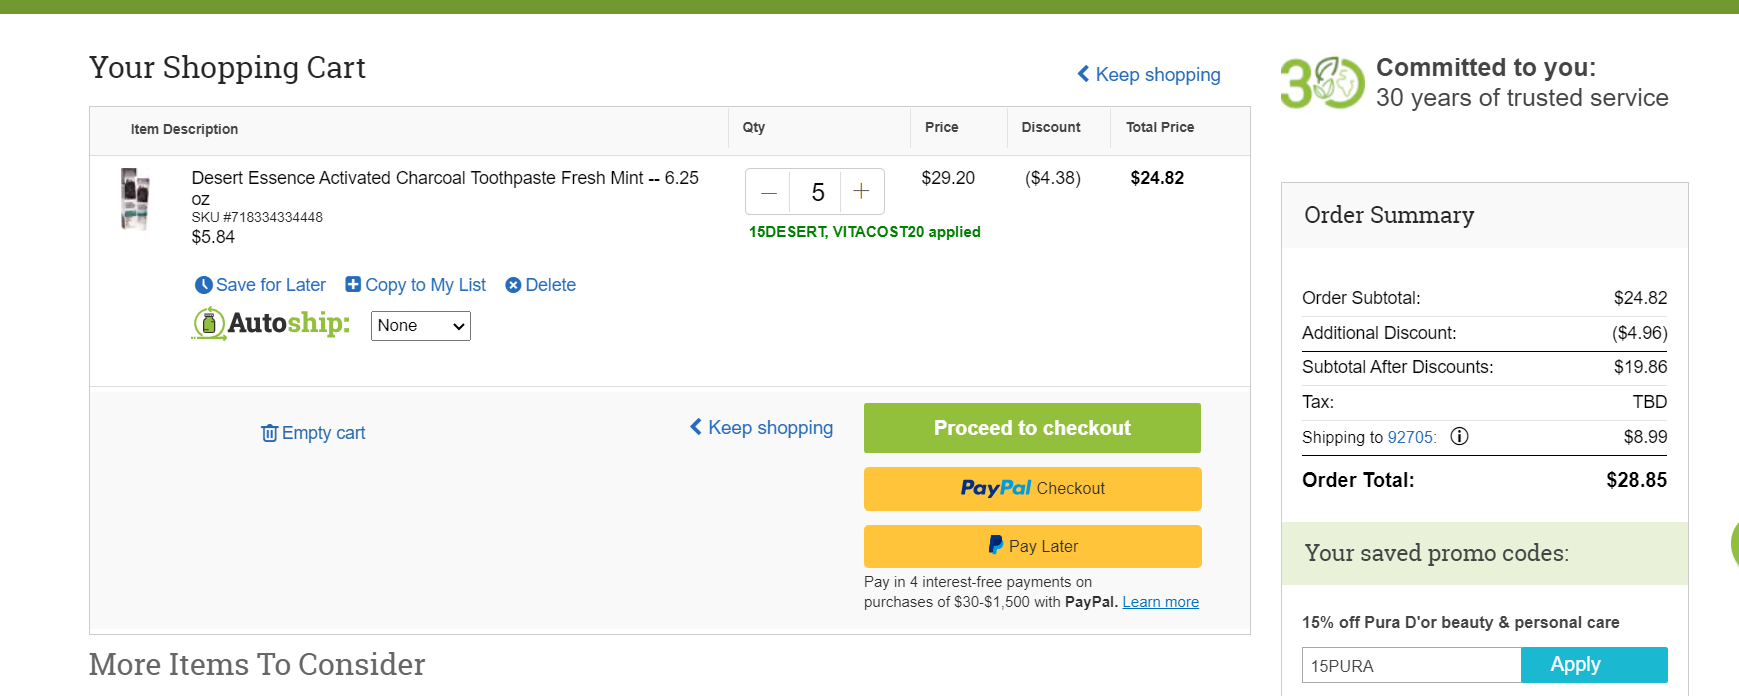Open the Autoship frequency dropdown
The height and width of the screenshot is (696, 1739).
(420, 326)
